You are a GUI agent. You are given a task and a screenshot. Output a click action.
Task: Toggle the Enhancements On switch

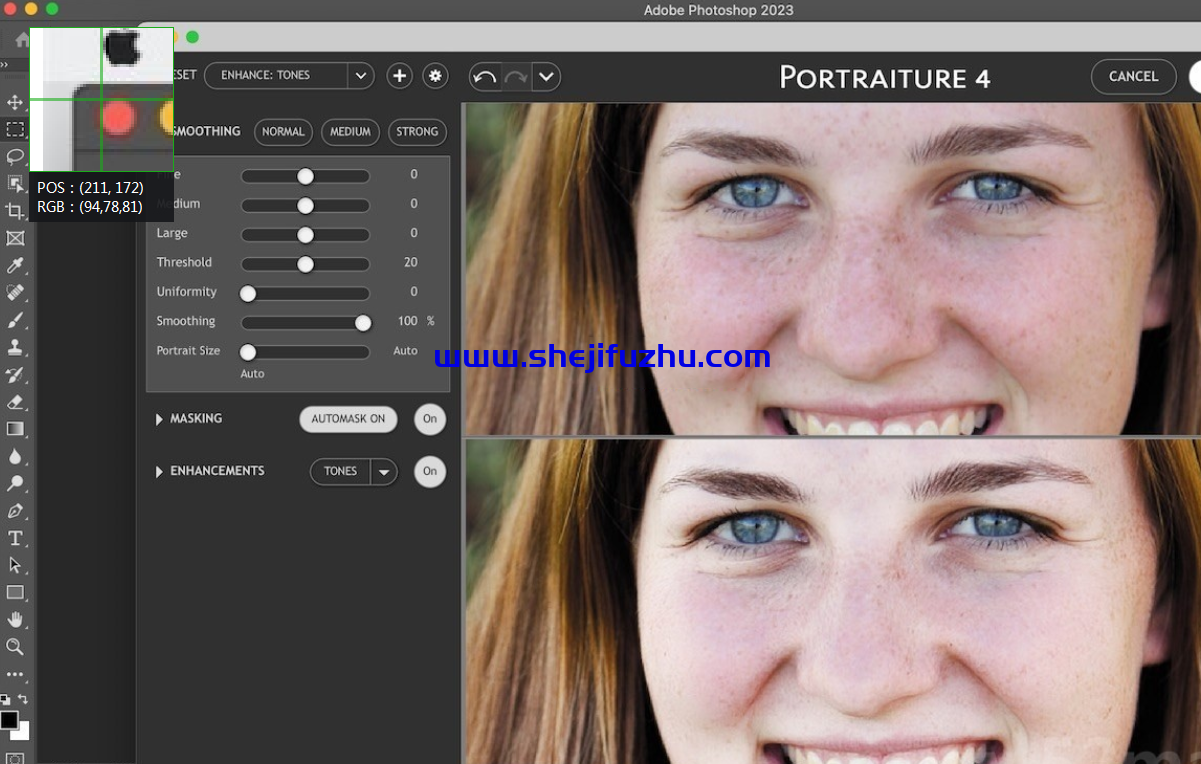[x=430, y=472]
